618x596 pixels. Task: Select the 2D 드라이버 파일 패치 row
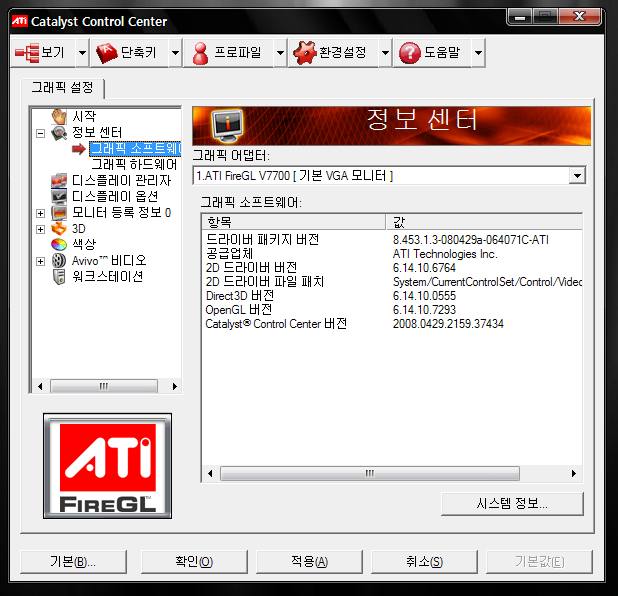[x=392, y=282]
